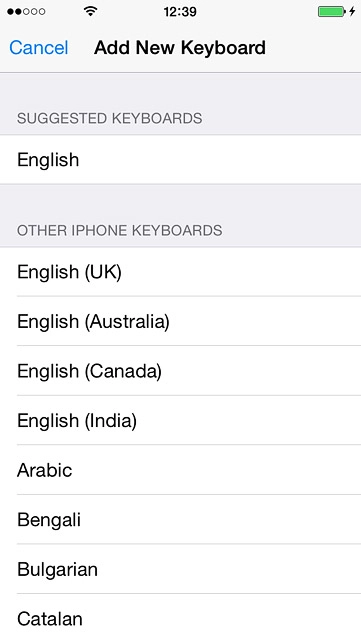Screen dimensions: 361x640
Task: Tap the blank space right of Arabic
Action: (x=216, y=470)
